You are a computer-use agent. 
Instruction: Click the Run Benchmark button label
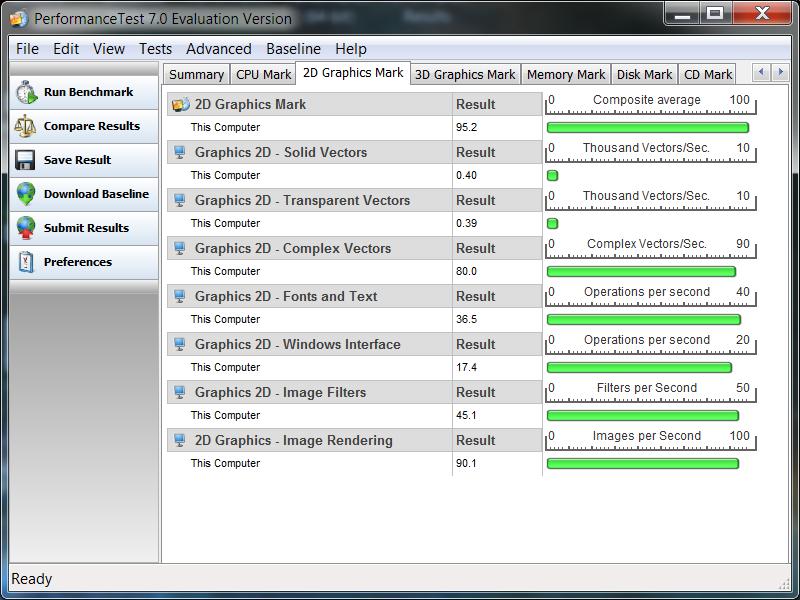(88, 92)
